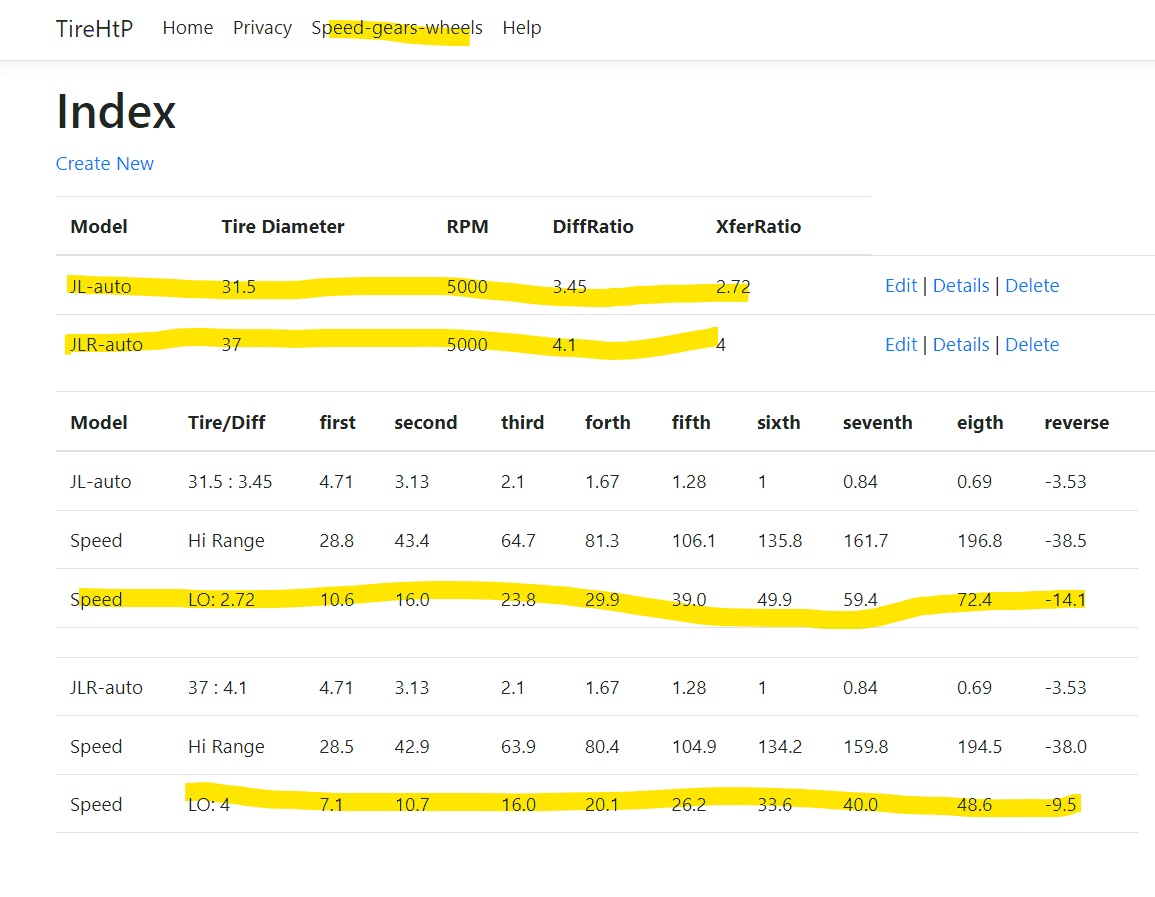
Task: Click the forth gear column header
Action: (x=608, y=423)
